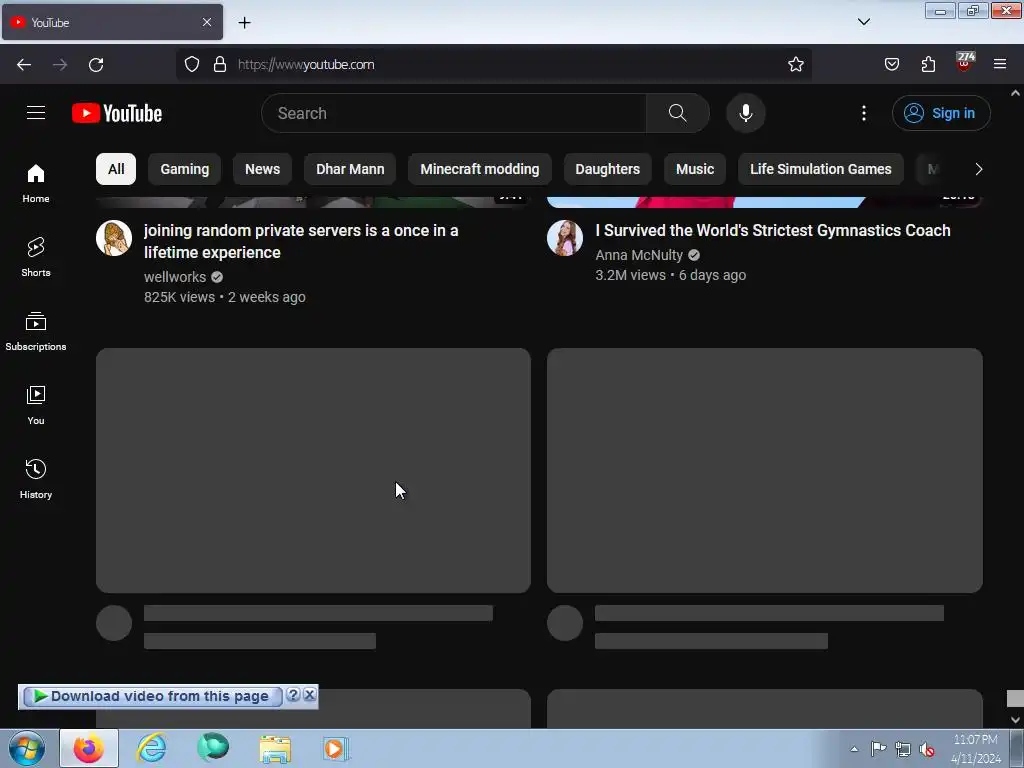Open YouTube settings three-dot menu

pyautogui.click(x=863, y=113)
